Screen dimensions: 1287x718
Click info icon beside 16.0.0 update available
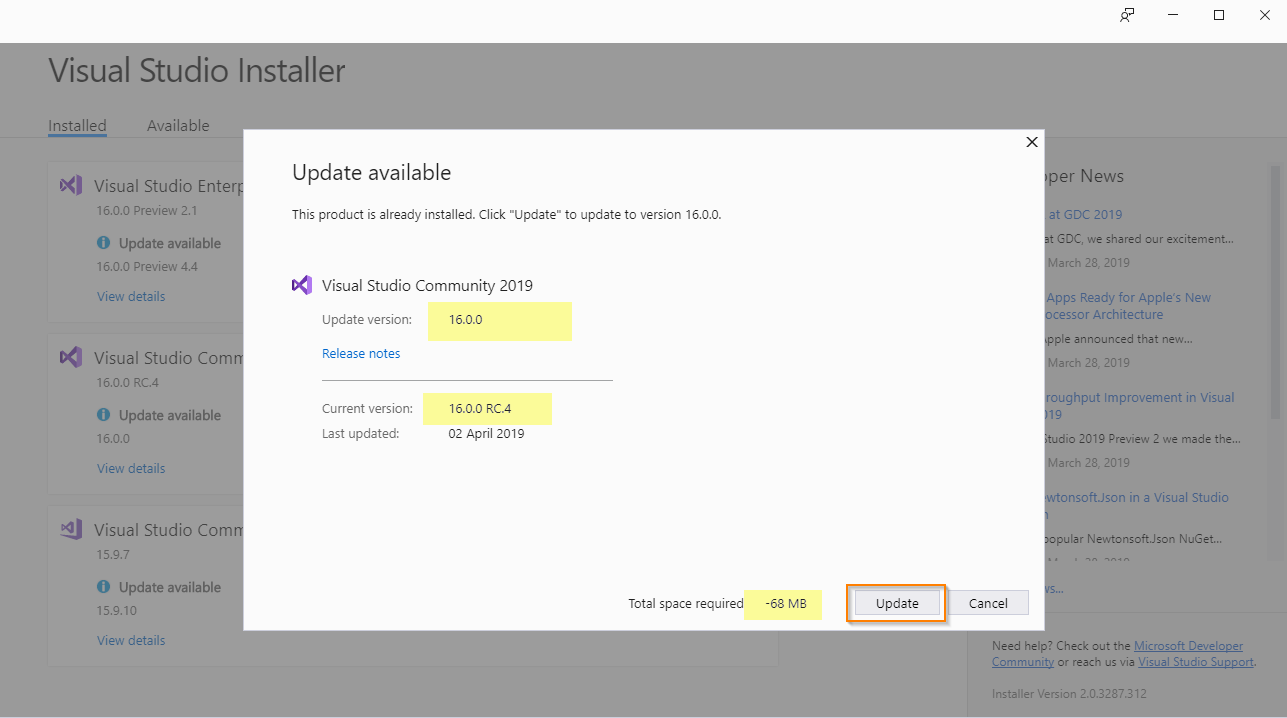[x=104, y=415]
